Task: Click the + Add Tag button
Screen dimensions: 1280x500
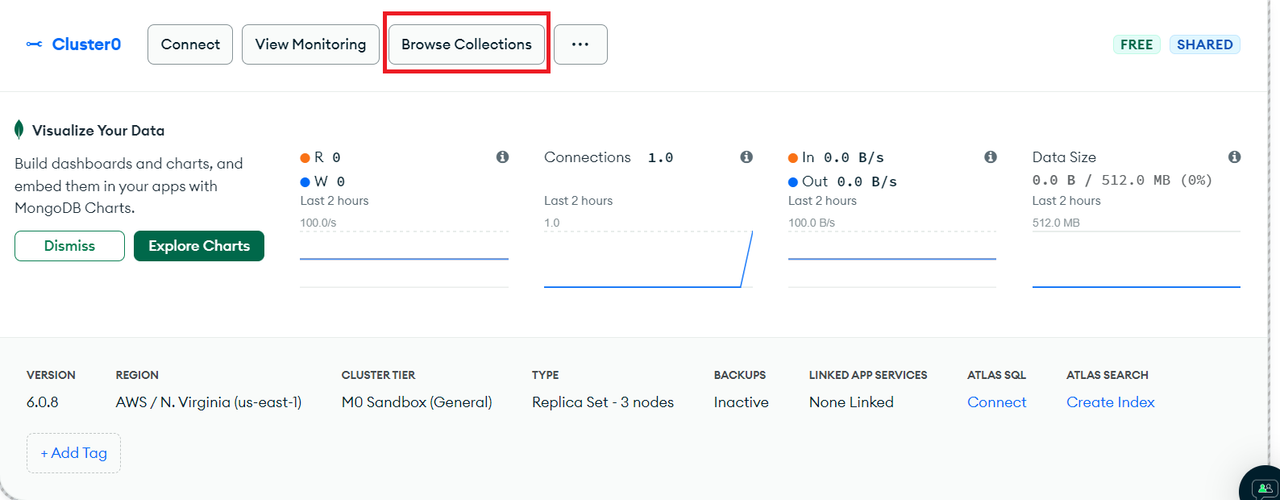Action: [x=73, y=453]
